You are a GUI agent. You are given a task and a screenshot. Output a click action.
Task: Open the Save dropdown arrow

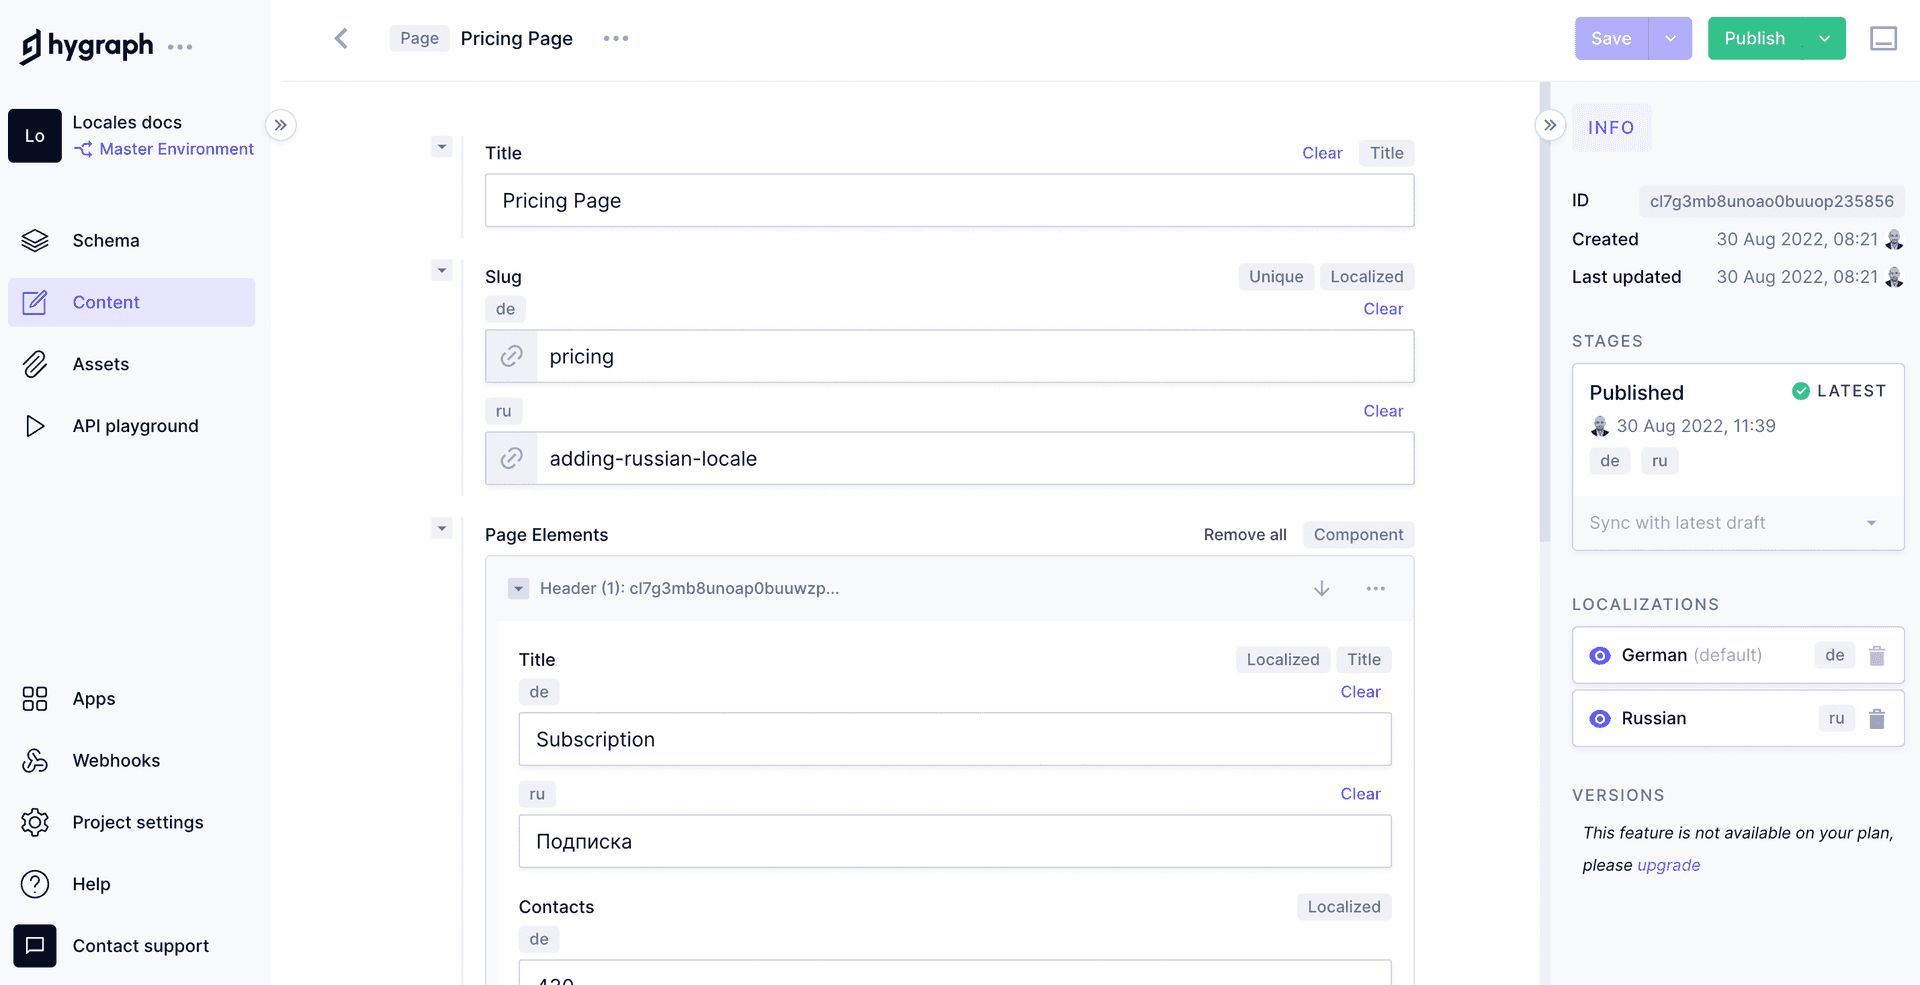[1670, 38]
